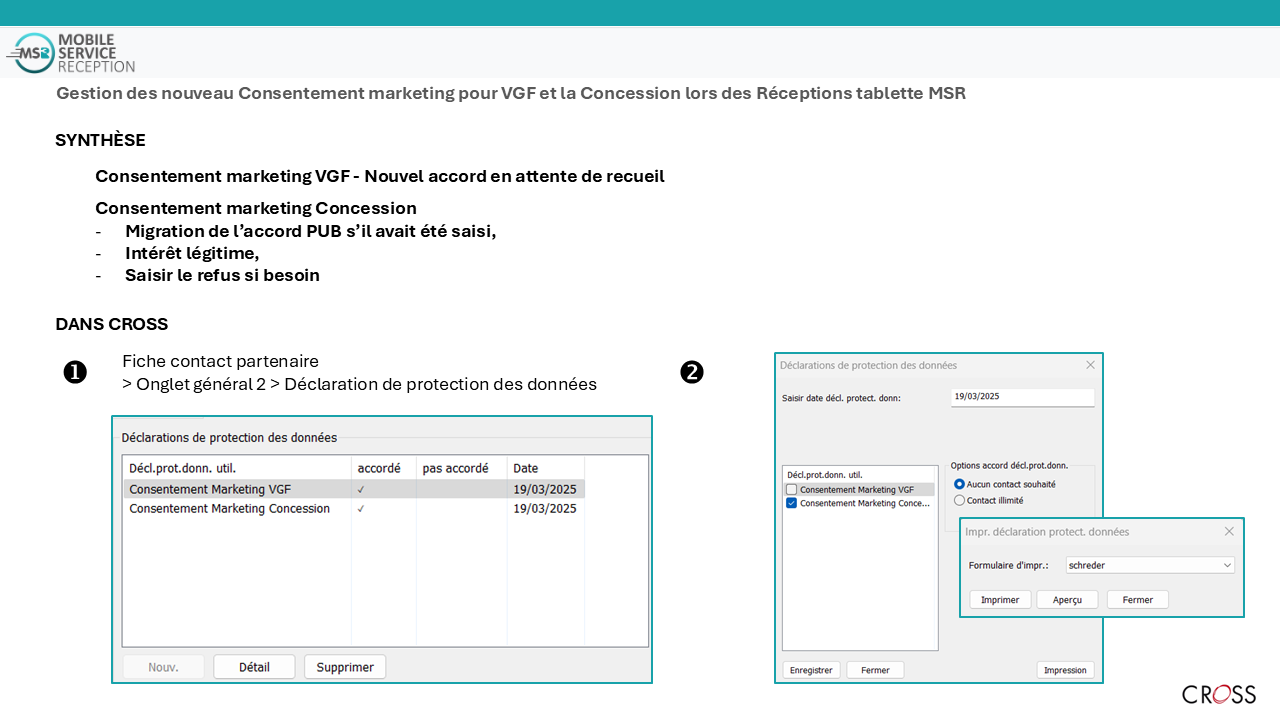Click the Supprimer button
This screenshot has width=1280, height=720.
coord(345,667)
